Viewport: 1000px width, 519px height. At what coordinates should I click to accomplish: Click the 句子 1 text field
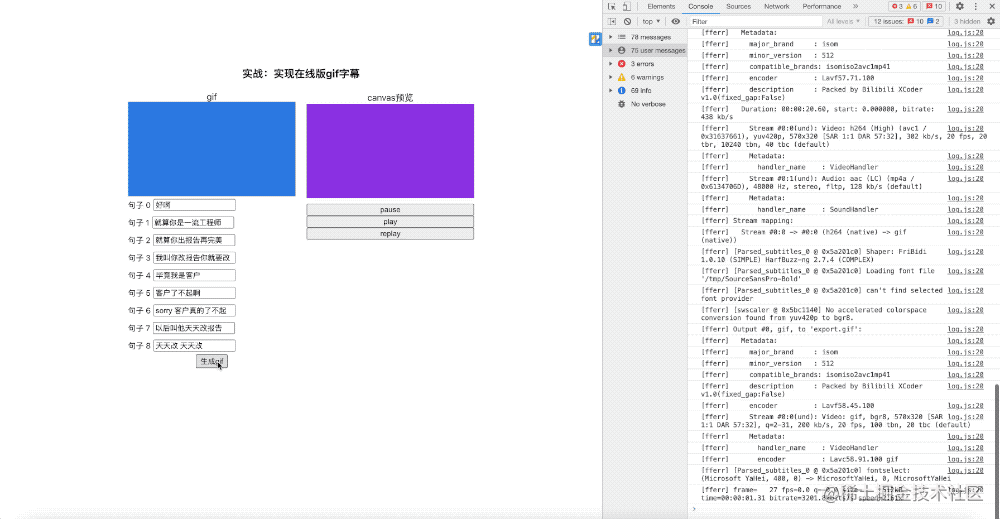pyautogui.click(x=193, y=223)
